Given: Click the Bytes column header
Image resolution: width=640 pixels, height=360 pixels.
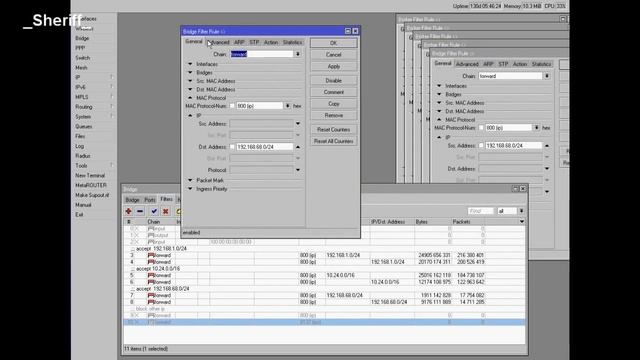Looking at the screenshot, I should point(433,222).
